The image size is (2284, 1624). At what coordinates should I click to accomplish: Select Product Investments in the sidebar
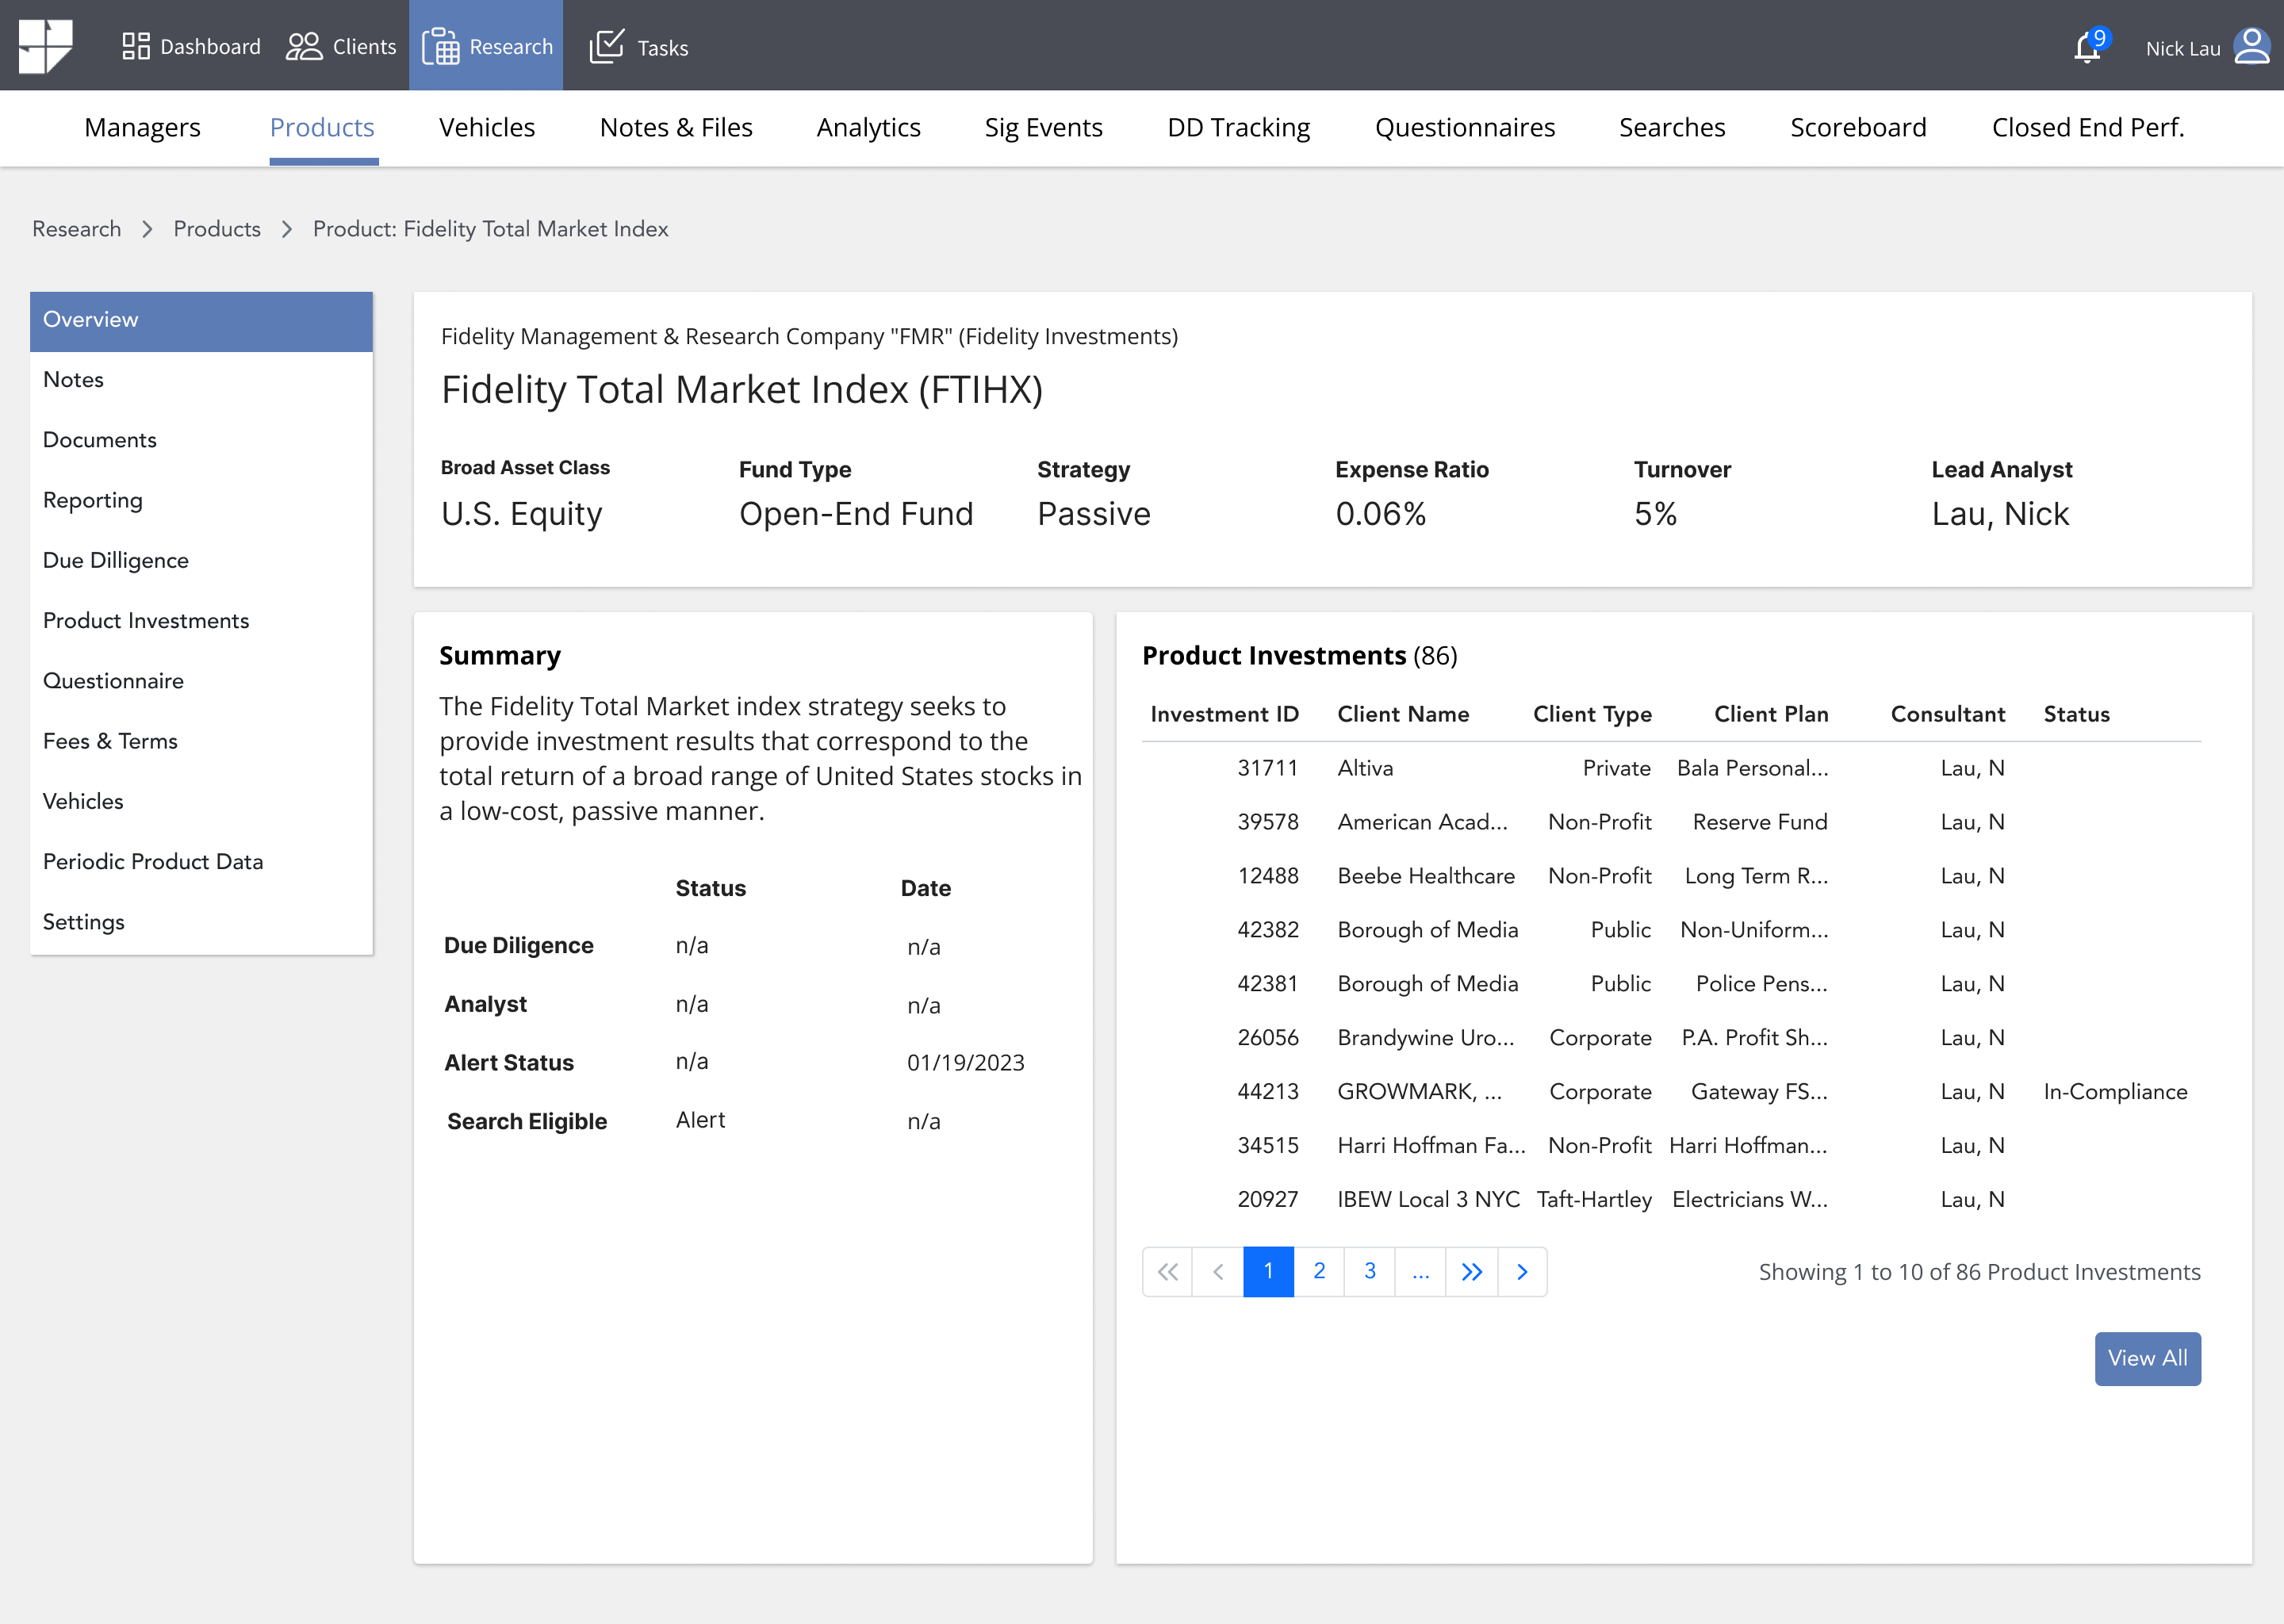click(x=201, y=620)
